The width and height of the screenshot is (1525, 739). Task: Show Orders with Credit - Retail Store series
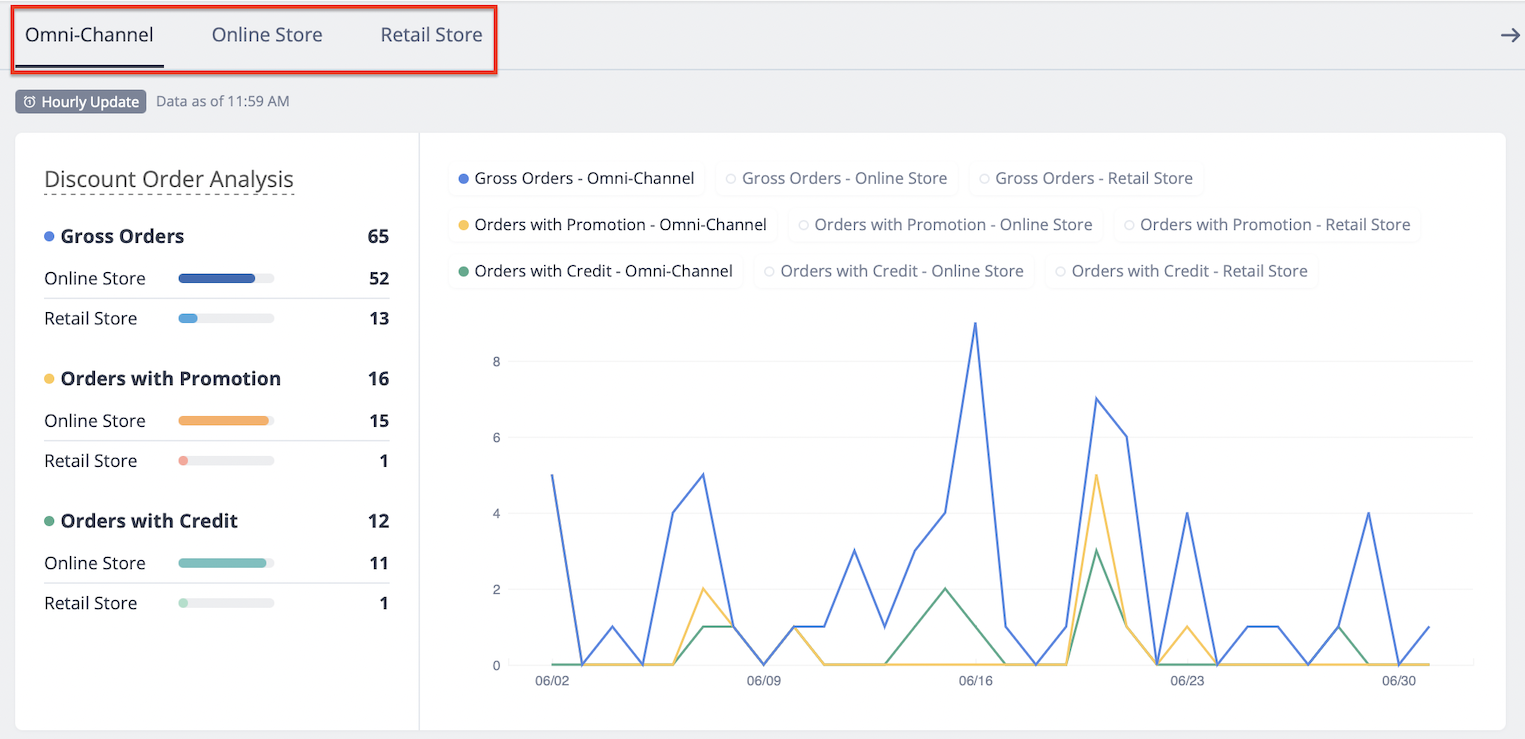pyautogui.click(x=1182, y=271)
